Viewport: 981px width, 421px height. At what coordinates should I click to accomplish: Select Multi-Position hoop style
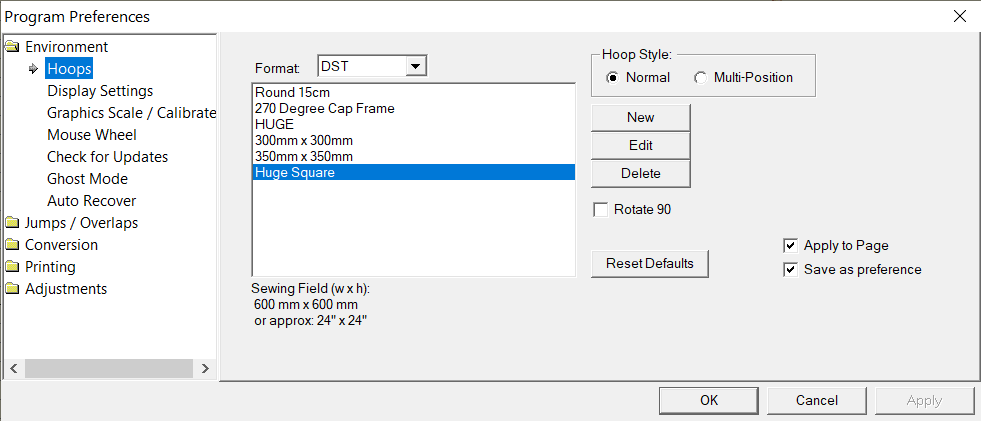(700, 77)
